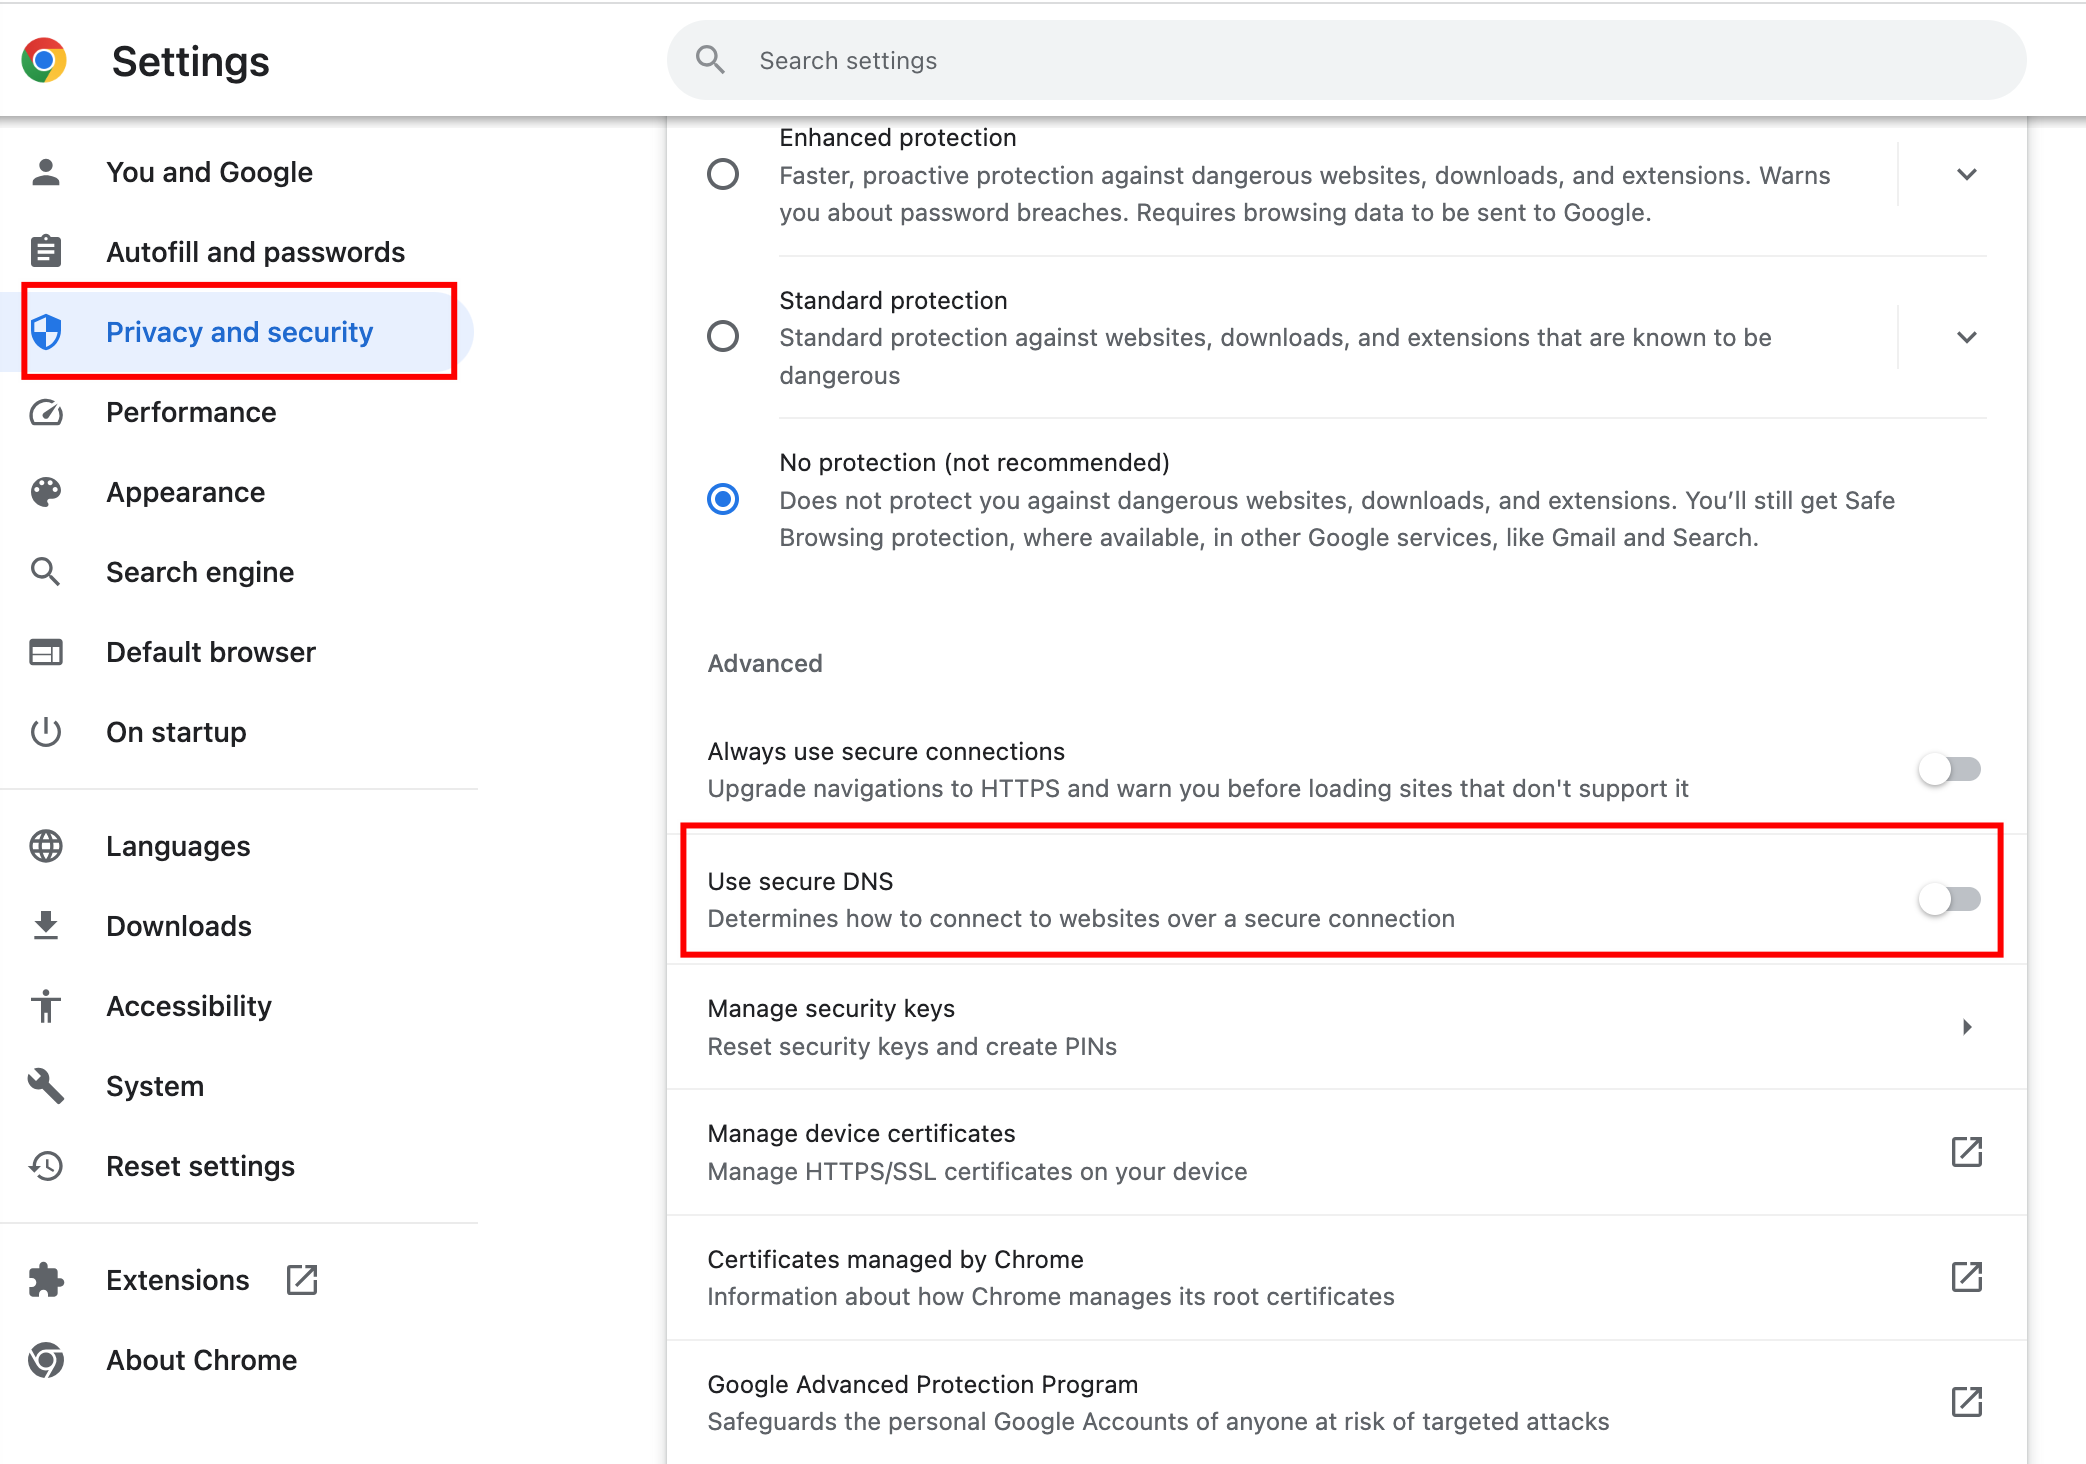Image resolution: width=2086 pixels, height=1464 pixels.
Task: Turn on Use secure DNS toggle
Action: [x=1949, y=899]
